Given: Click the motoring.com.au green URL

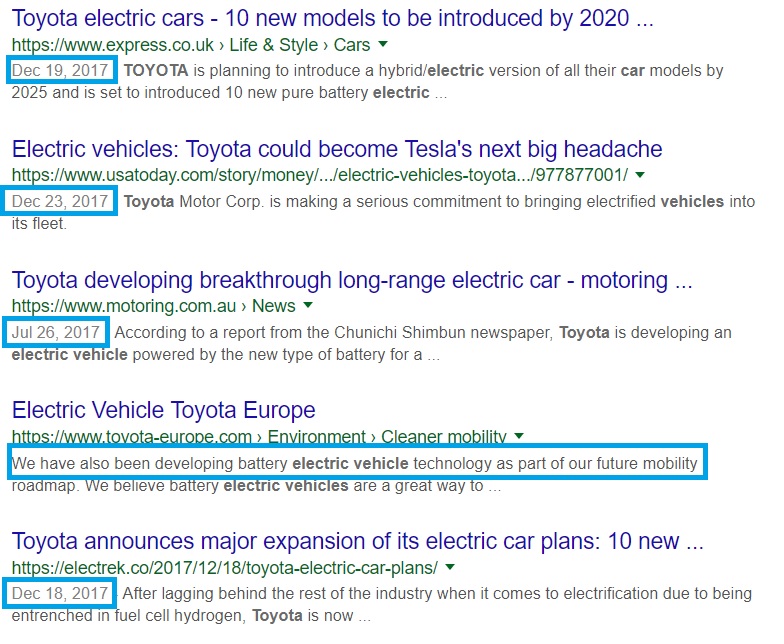Looking at the screenshot, I should pos(154,306).
